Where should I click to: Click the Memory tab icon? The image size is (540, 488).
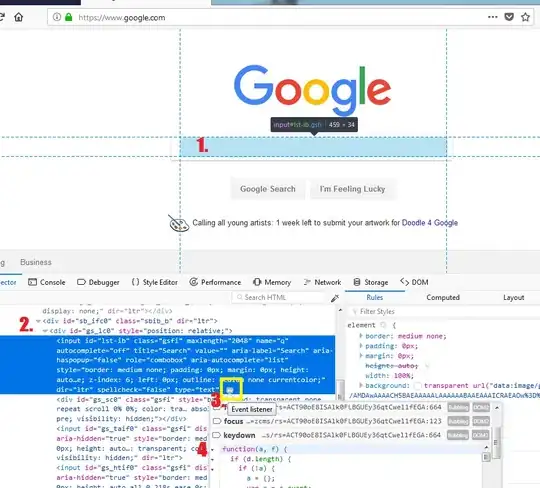point(257,282)
